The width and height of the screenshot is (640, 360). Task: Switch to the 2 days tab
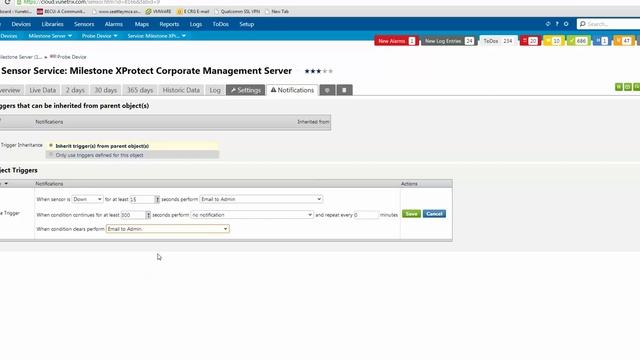[75, 90]
